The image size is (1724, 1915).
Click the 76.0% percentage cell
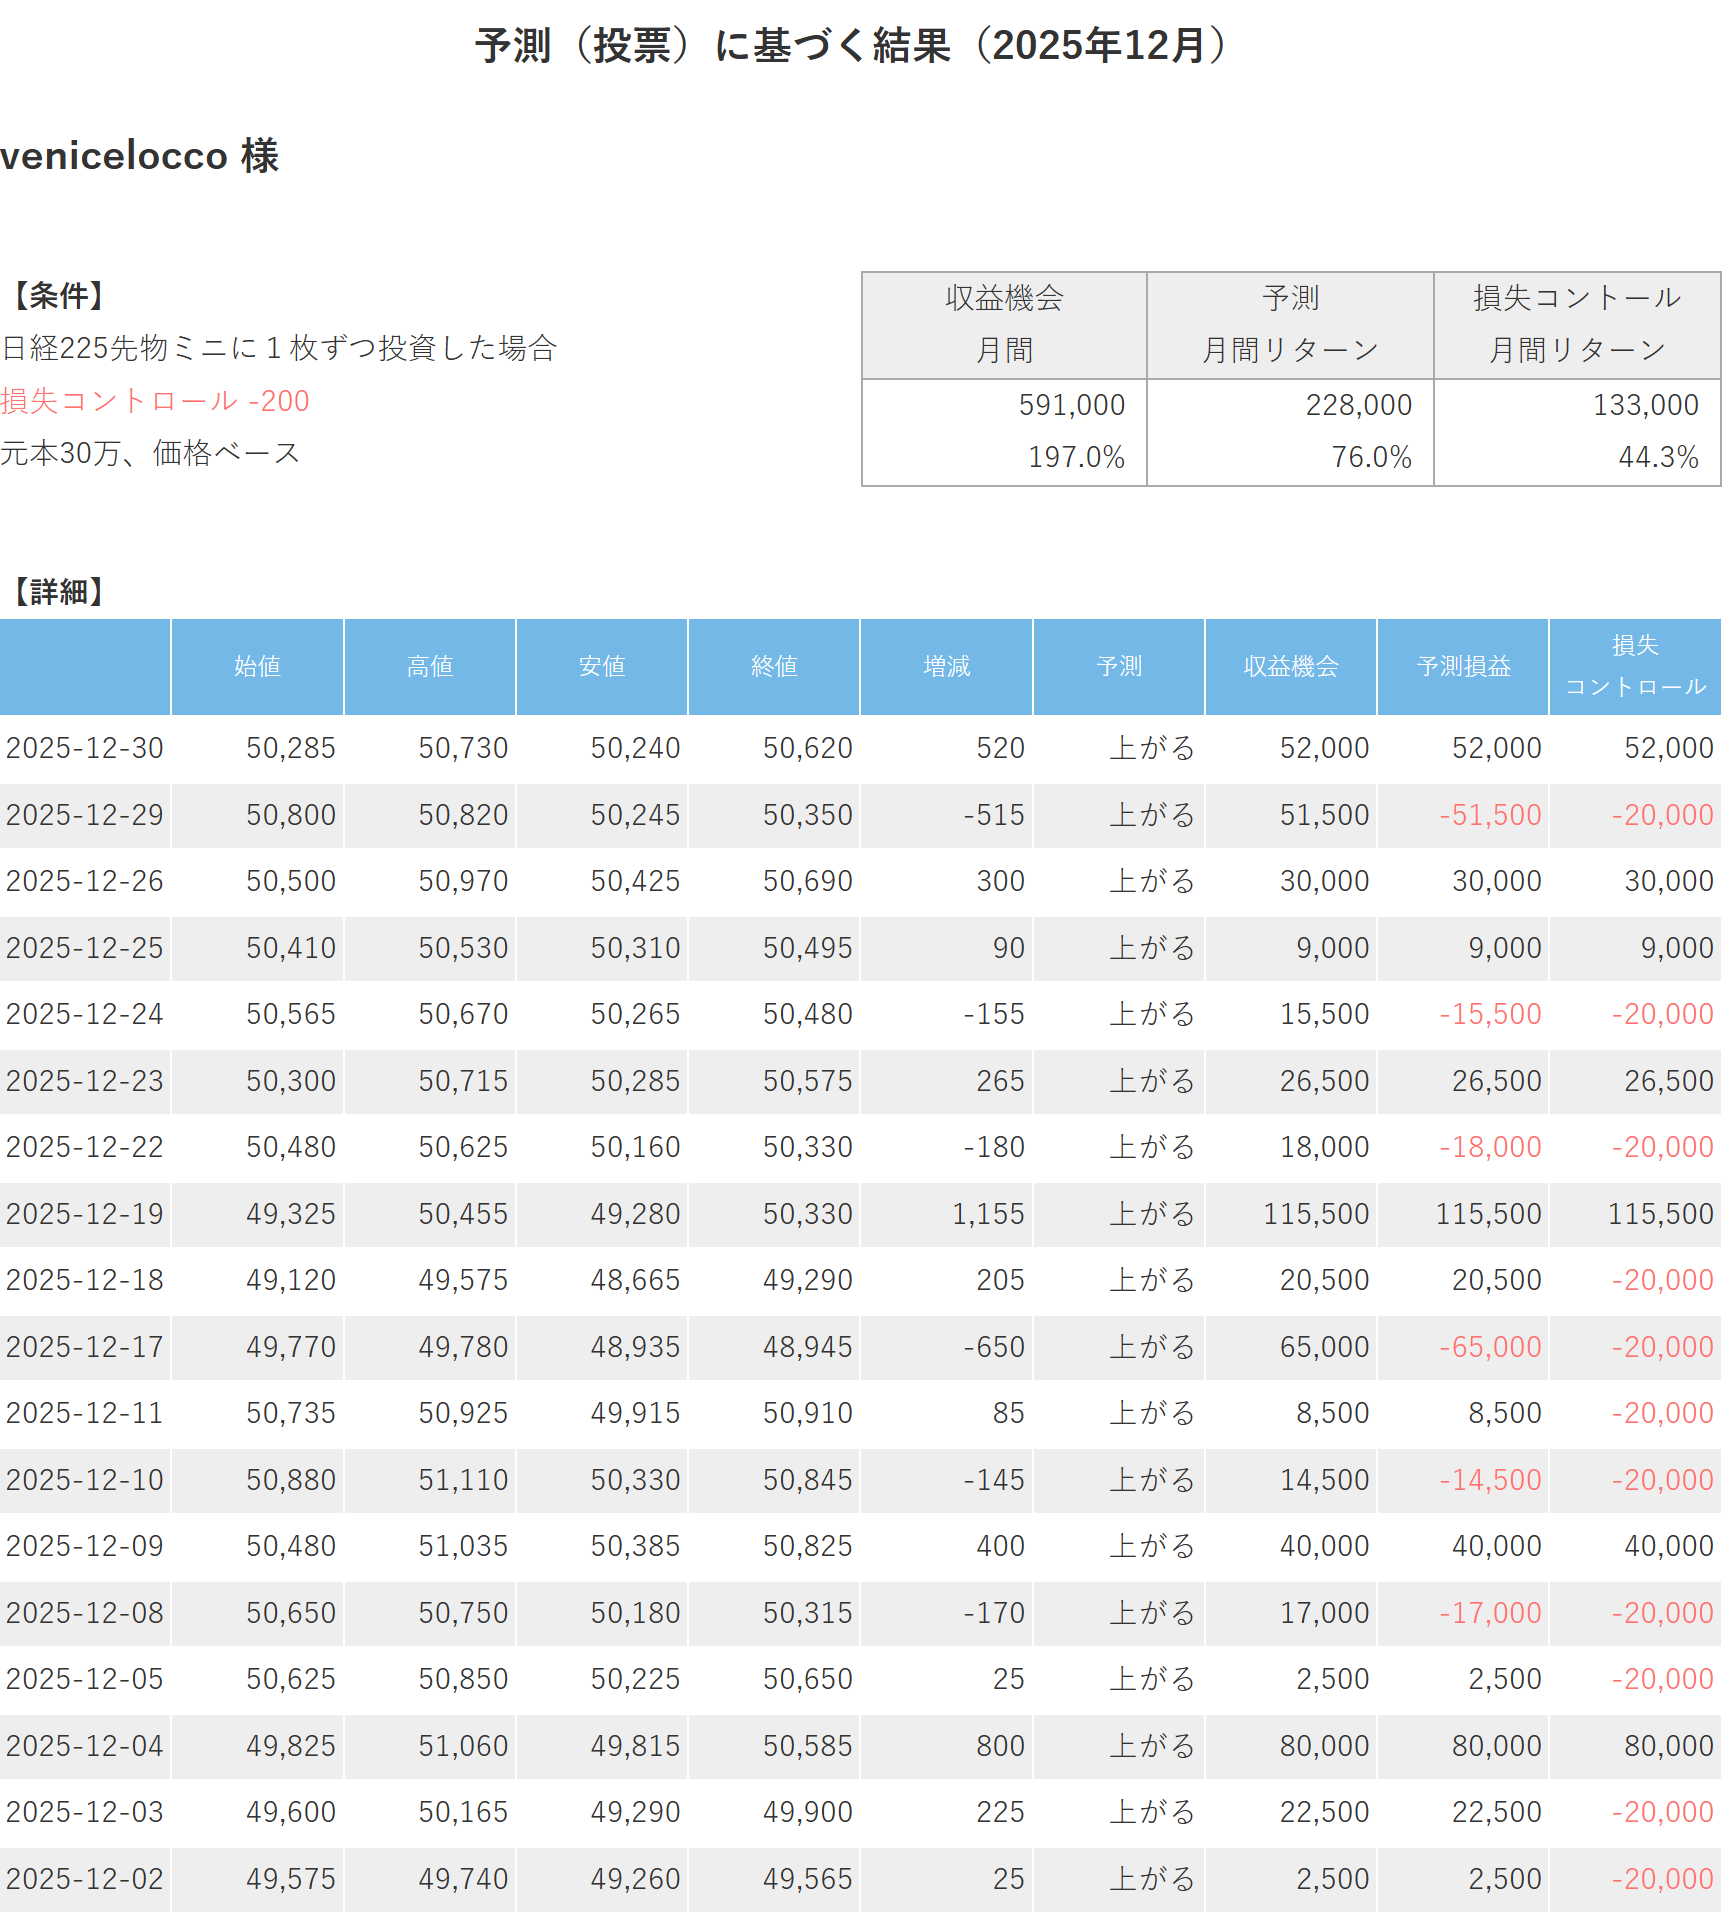tap(1371, 457)
